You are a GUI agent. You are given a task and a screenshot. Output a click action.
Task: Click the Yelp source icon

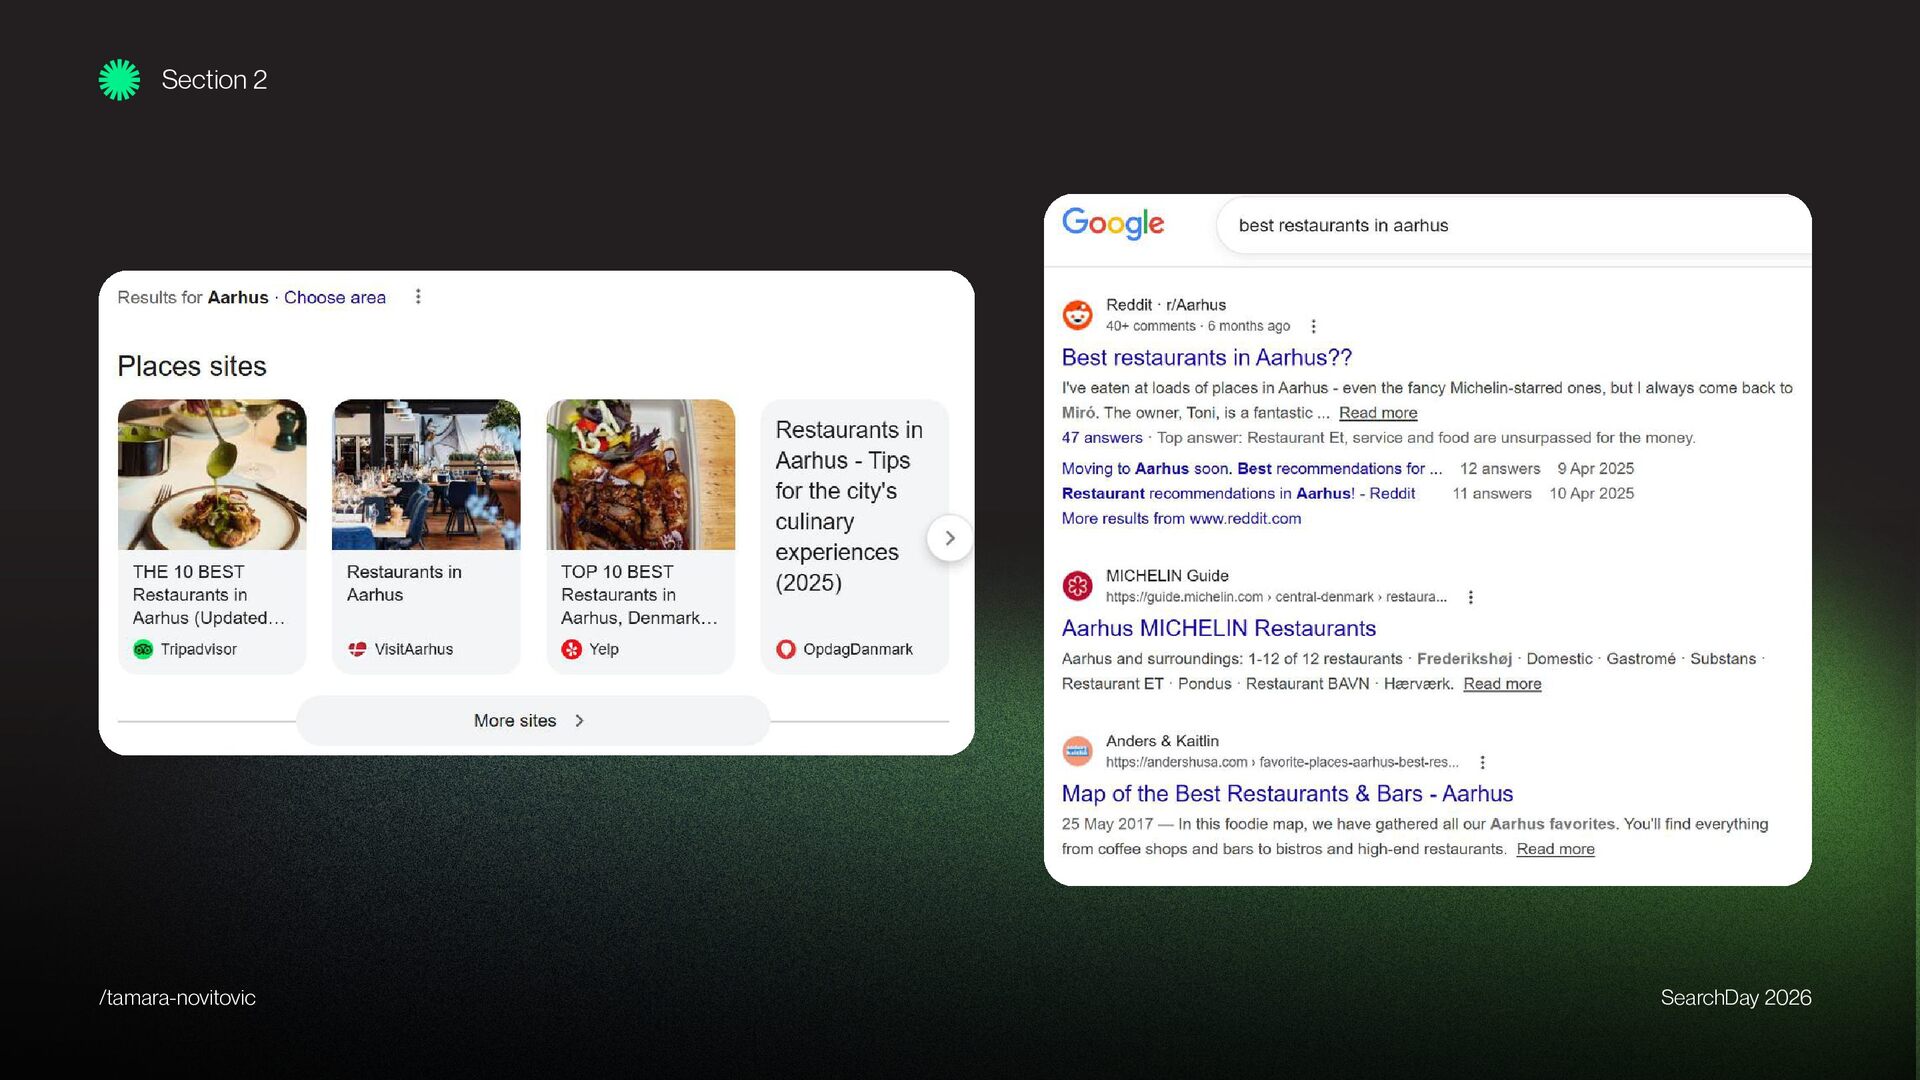pyautogui.click(x=571, y=649)
